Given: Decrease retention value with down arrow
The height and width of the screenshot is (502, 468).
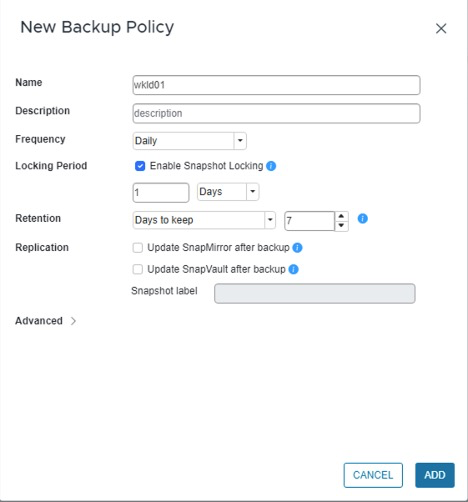Looking at the screenshot, I should (x=341, y=226).
